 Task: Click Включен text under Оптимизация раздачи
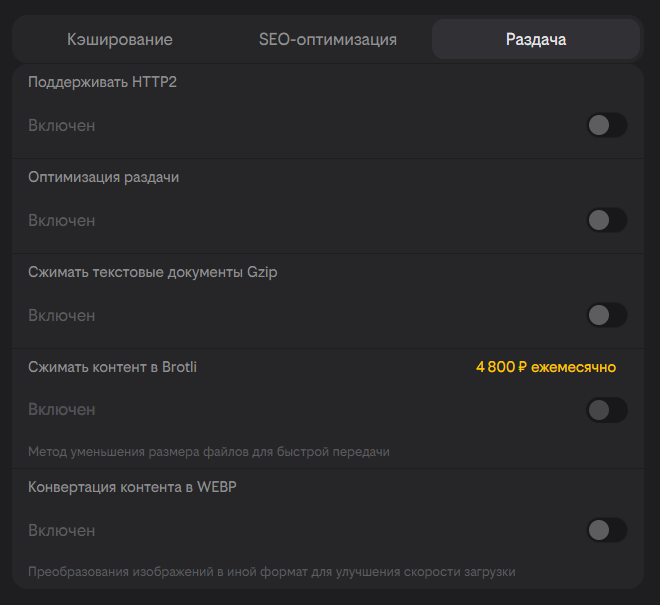click(x=61, y=220)
